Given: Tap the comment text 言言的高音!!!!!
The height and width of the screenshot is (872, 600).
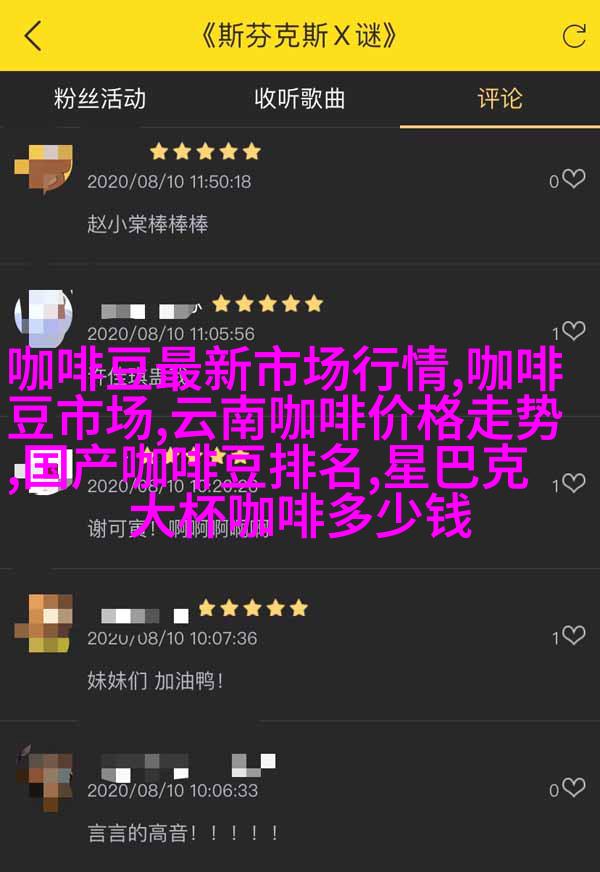Looking at the screenshot, I should [x=183, y=833].
